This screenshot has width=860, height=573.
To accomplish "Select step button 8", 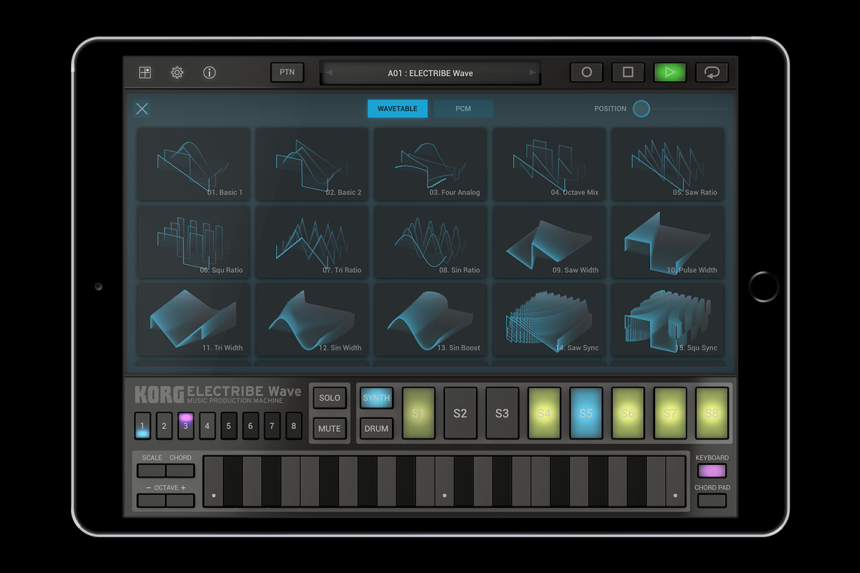I will [x=293, y=426].
